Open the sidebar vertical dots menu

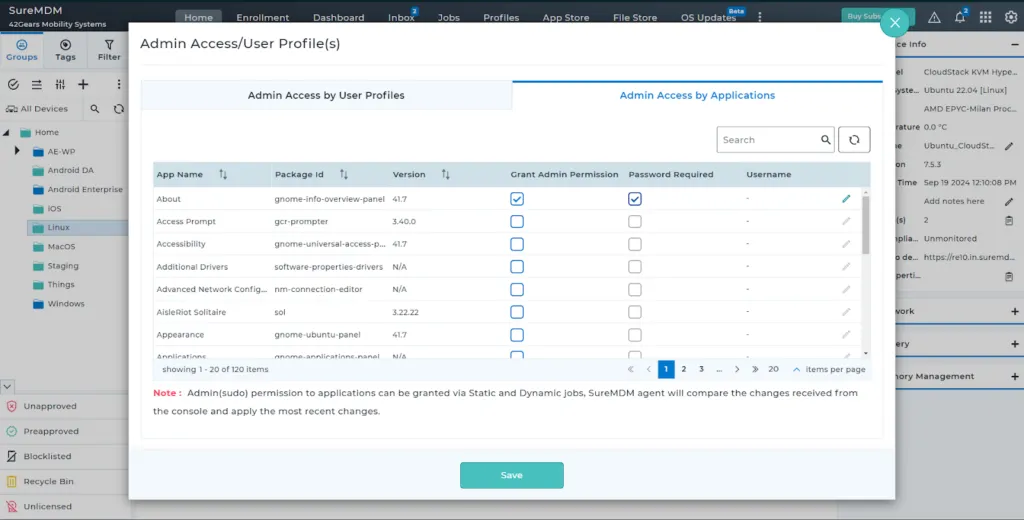(x=119, y=84)
